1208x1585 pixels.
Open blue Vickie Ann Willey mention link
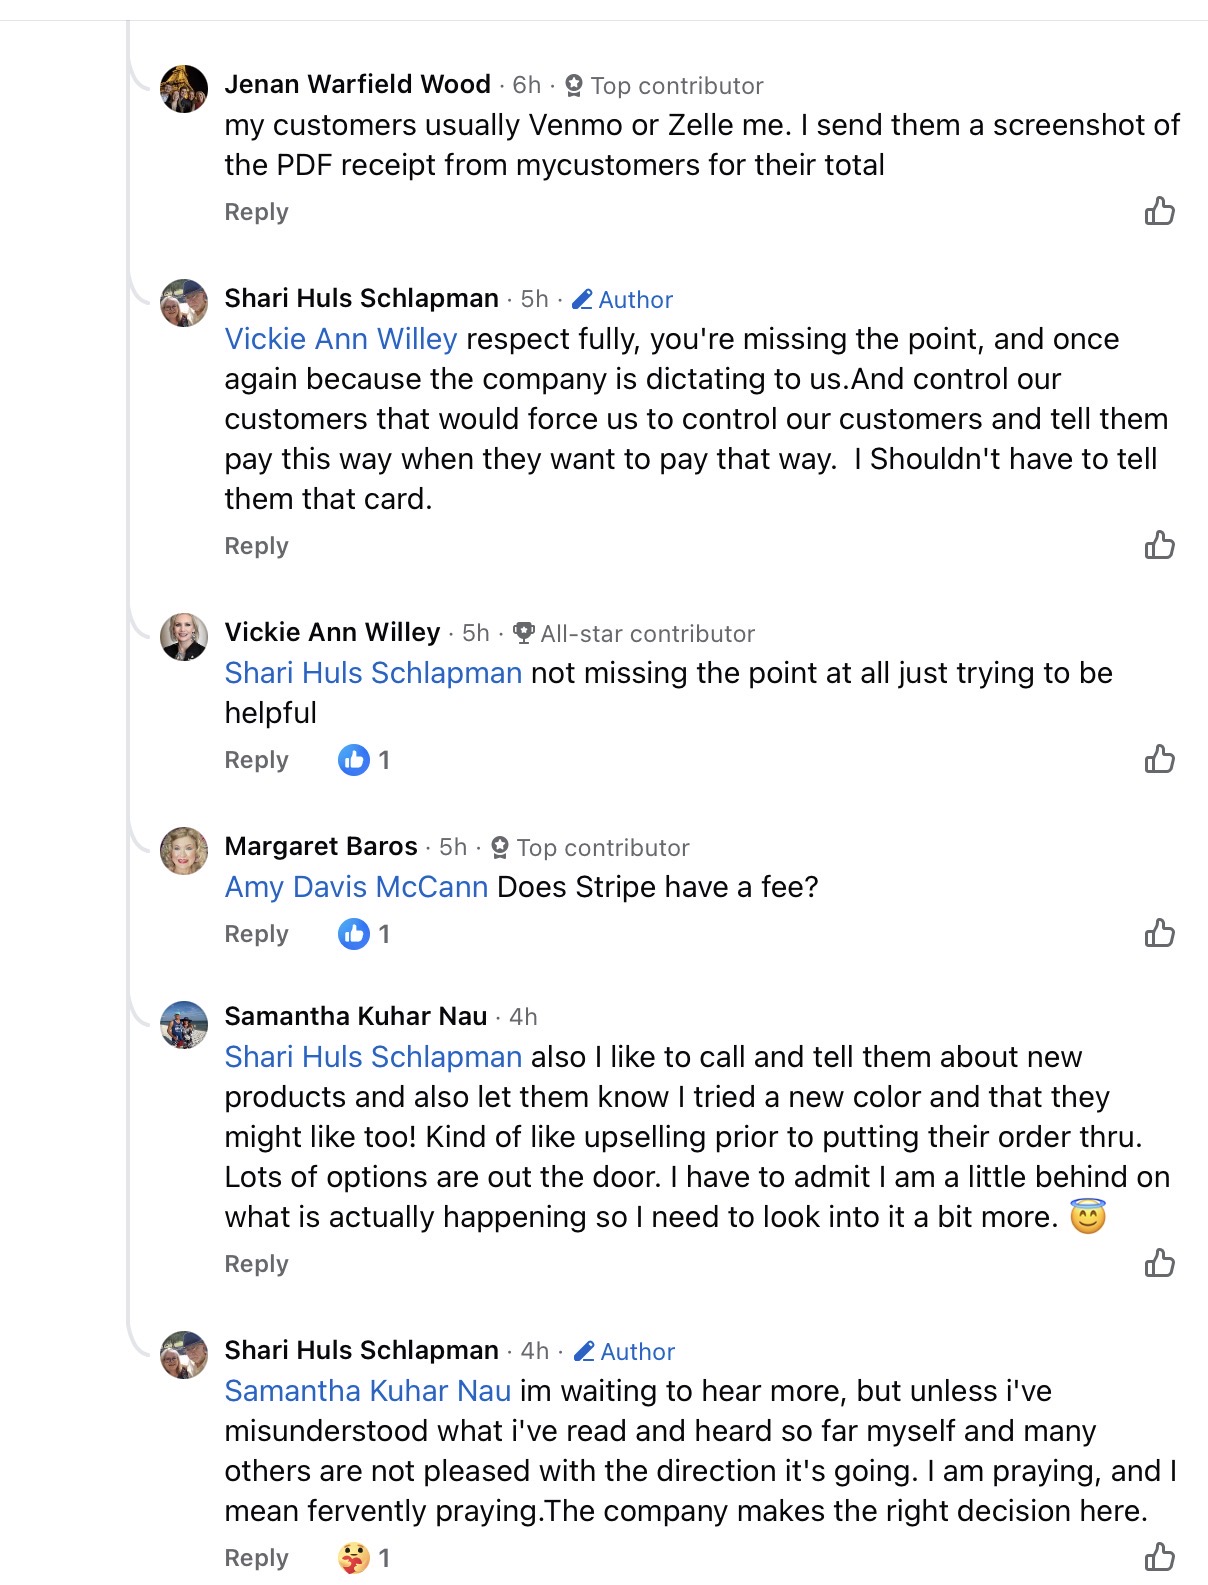pos(340,339)
